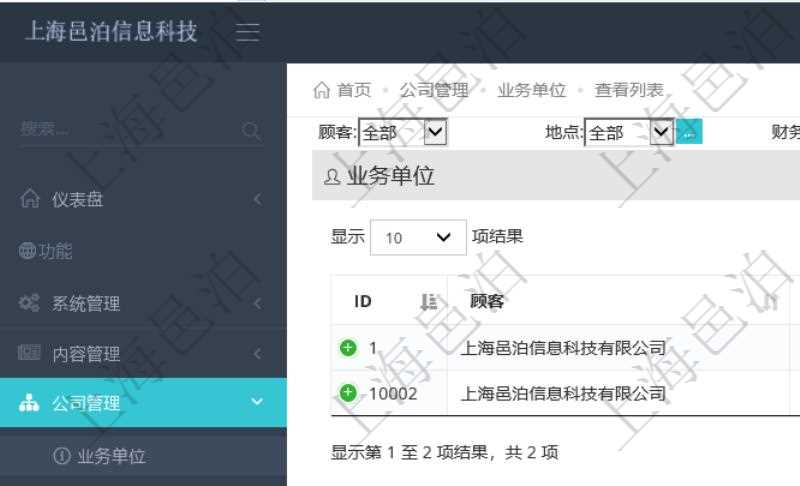Expand the 仪表盘 menu chevron

click(x=258, y=199)
